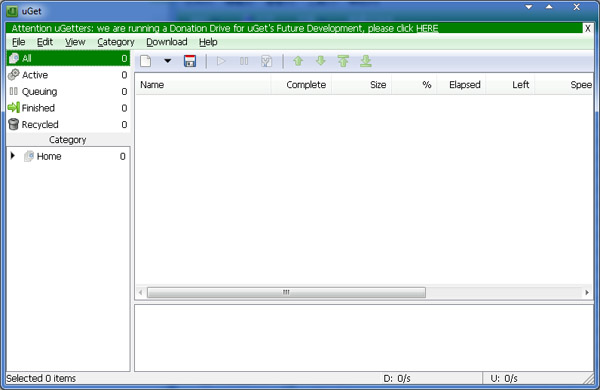
Task: Sort by the % column header
Action: 414,85
